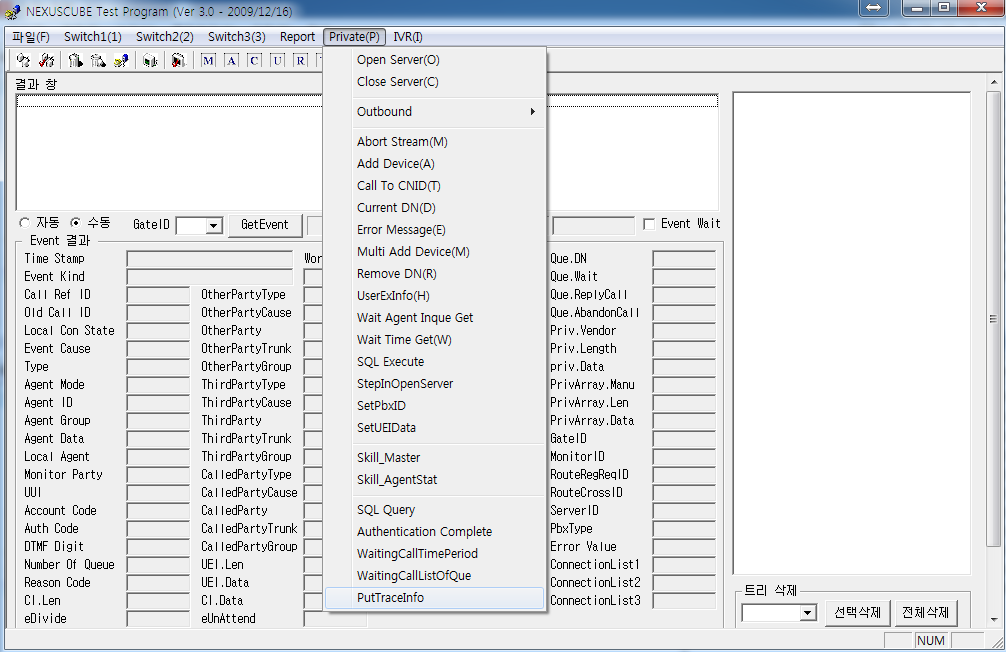Image resolution: width=1006 pixels, height=652 pixels.
Task: Select Skill_AgentStat menu entry
Action: coord(436,479)
